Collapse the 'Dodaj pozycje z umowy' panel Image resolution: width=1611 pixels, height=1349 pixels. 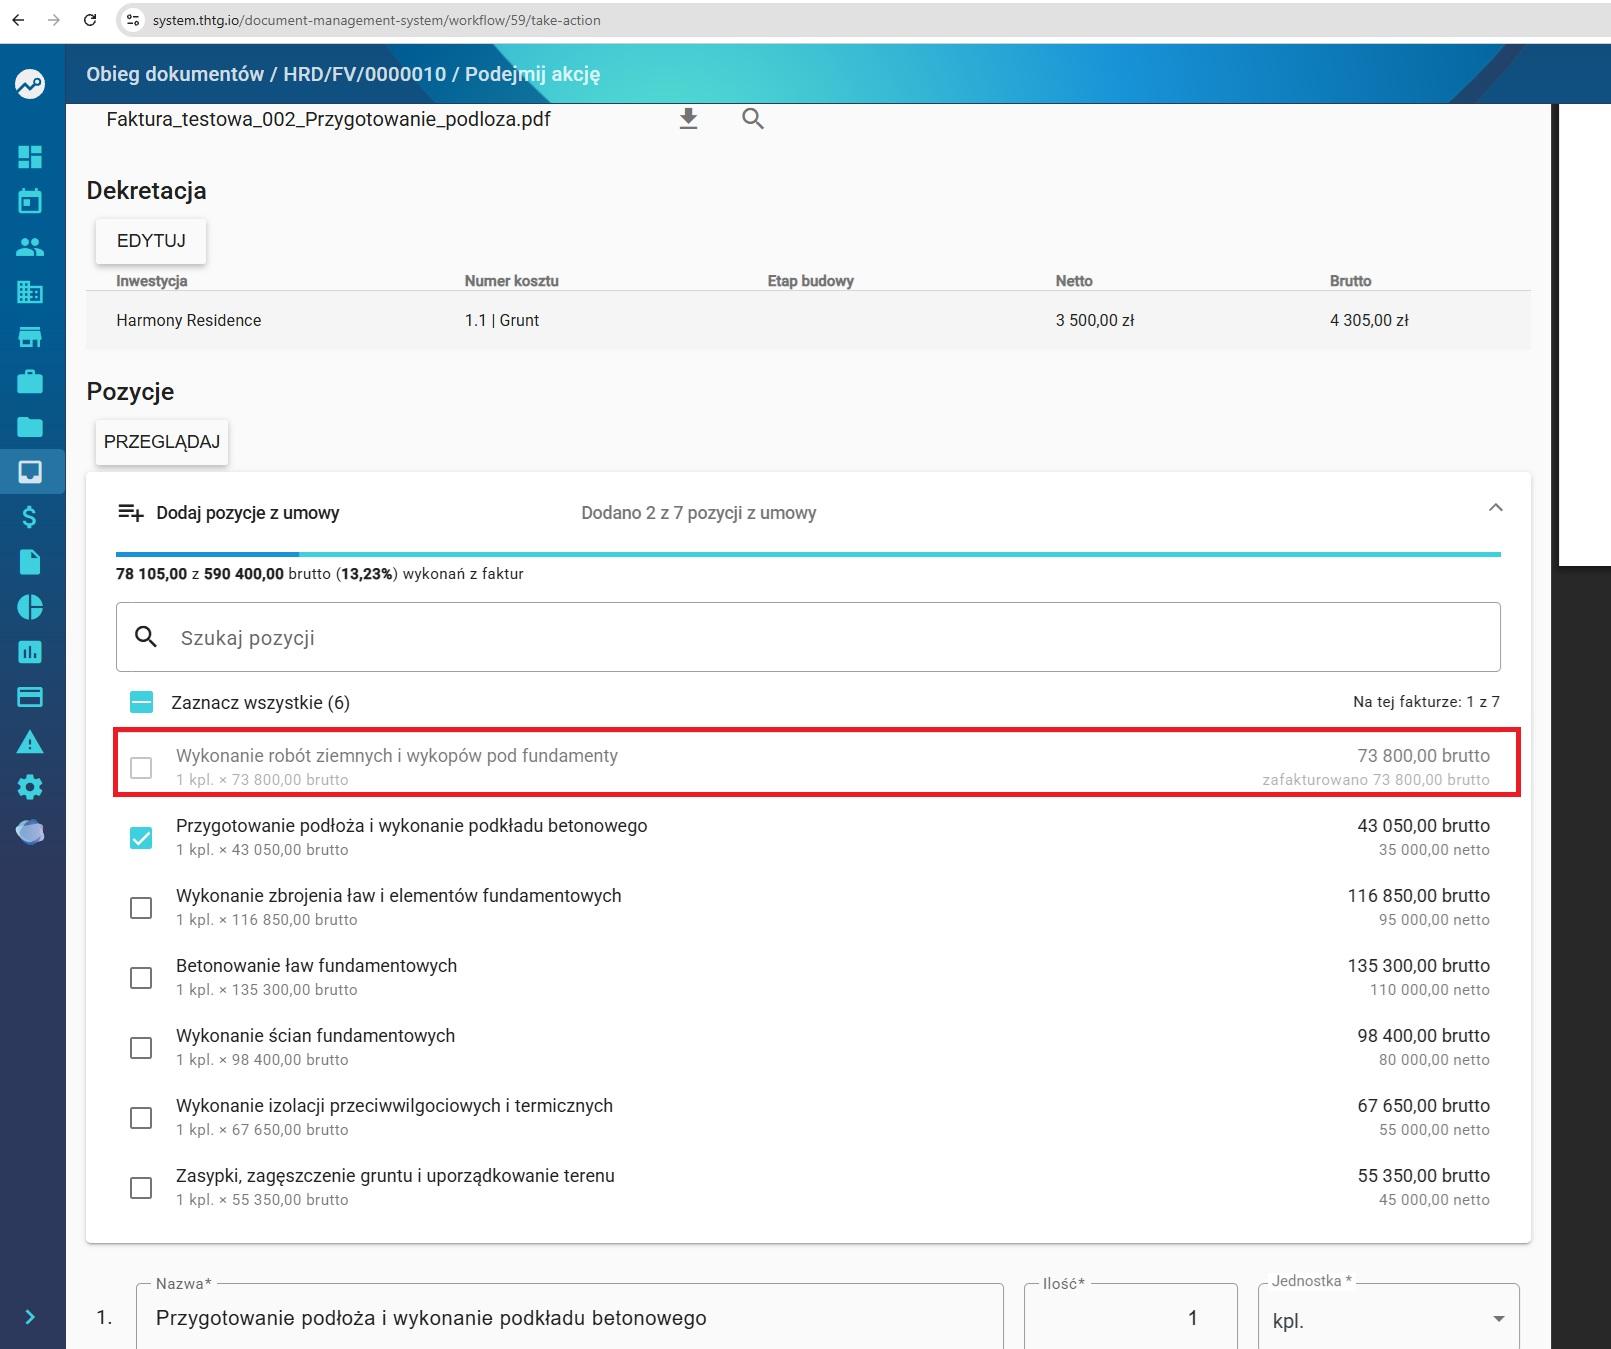tap(1495, 508)
